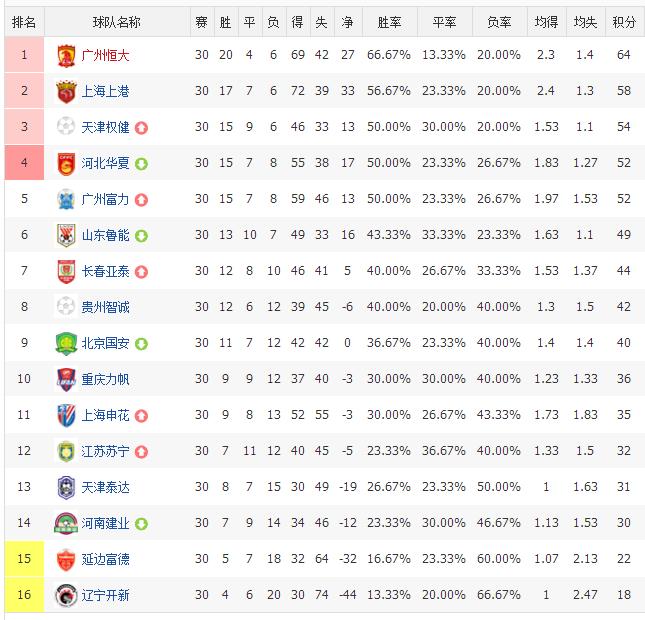The height and width of the screenshot is (620, 645).
Task: Click the 河南建业 team crest
Action: pos(66,523)
